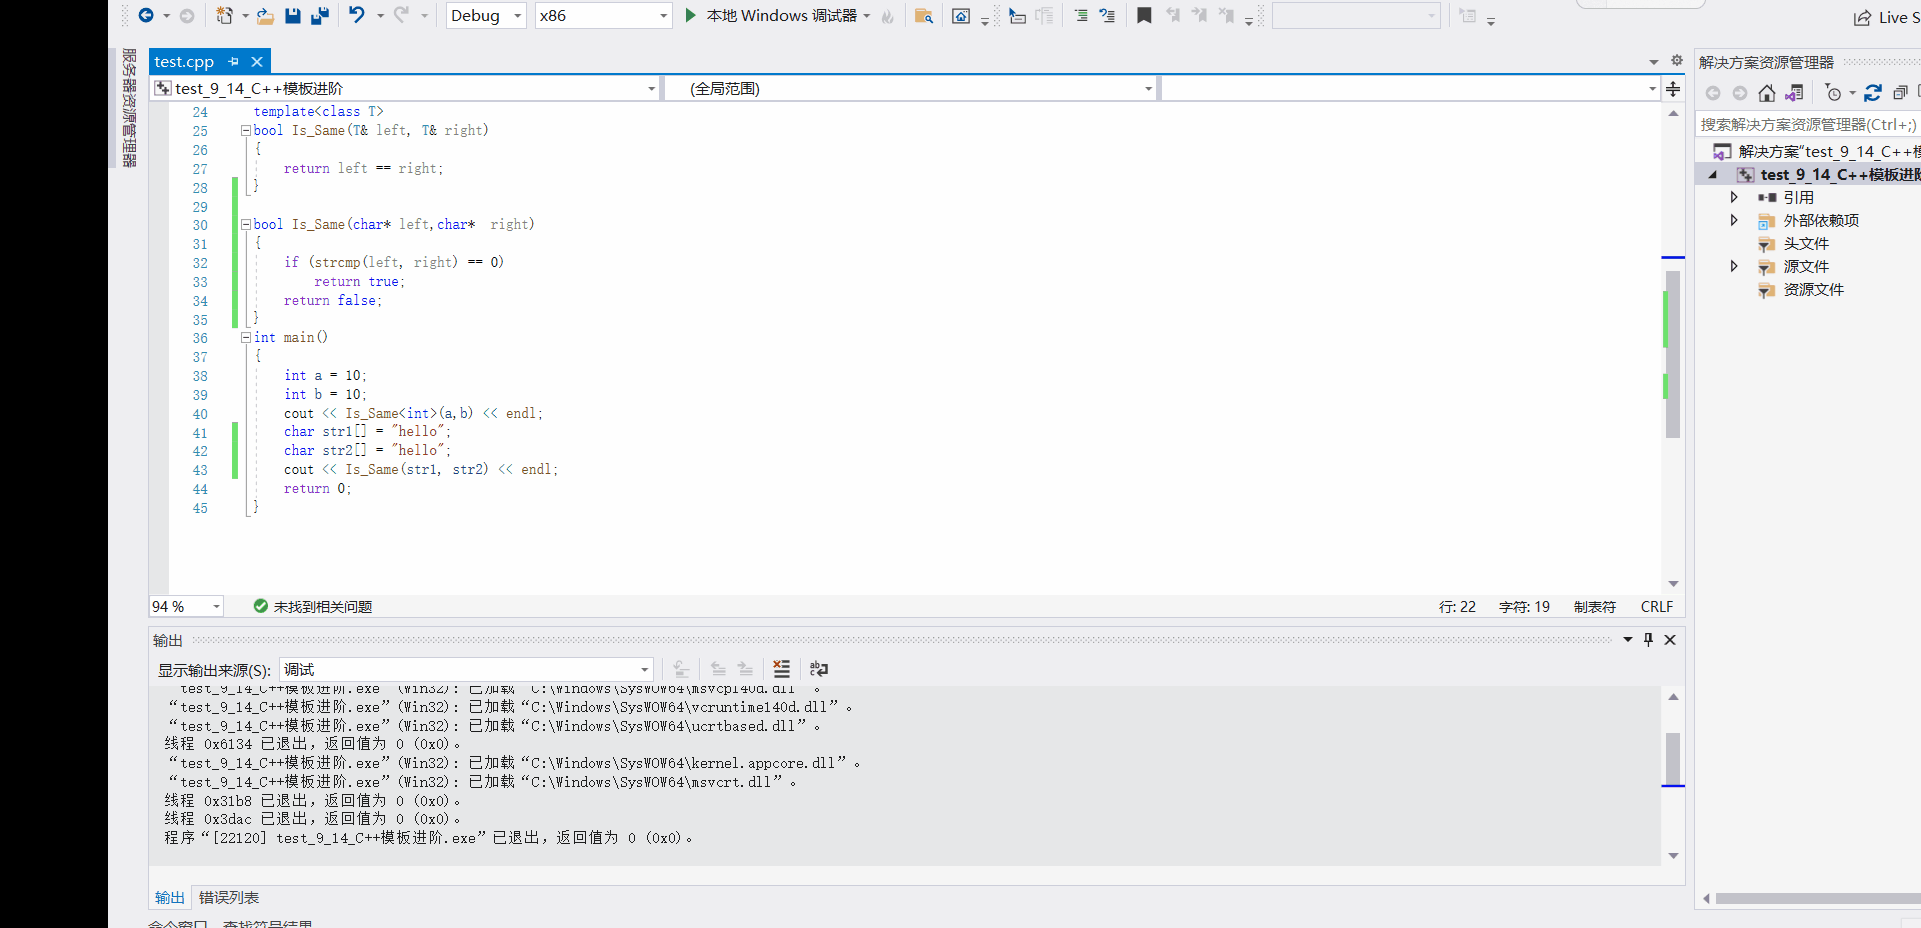1921x928 pixels.
Task: Click the CRLF line ending indicator
Action: [x=1657, y=606]
